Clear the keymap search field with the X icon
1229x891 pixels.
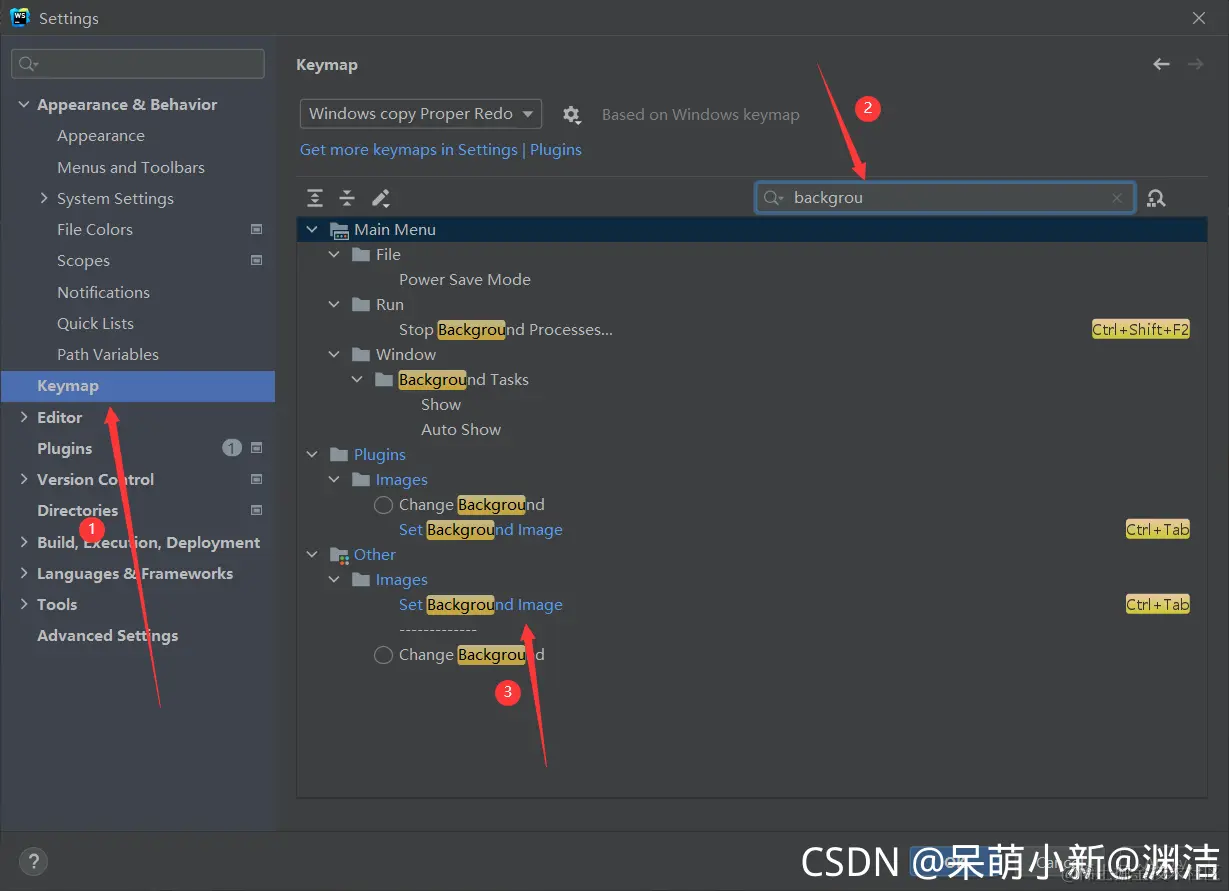pos(1117,198)
